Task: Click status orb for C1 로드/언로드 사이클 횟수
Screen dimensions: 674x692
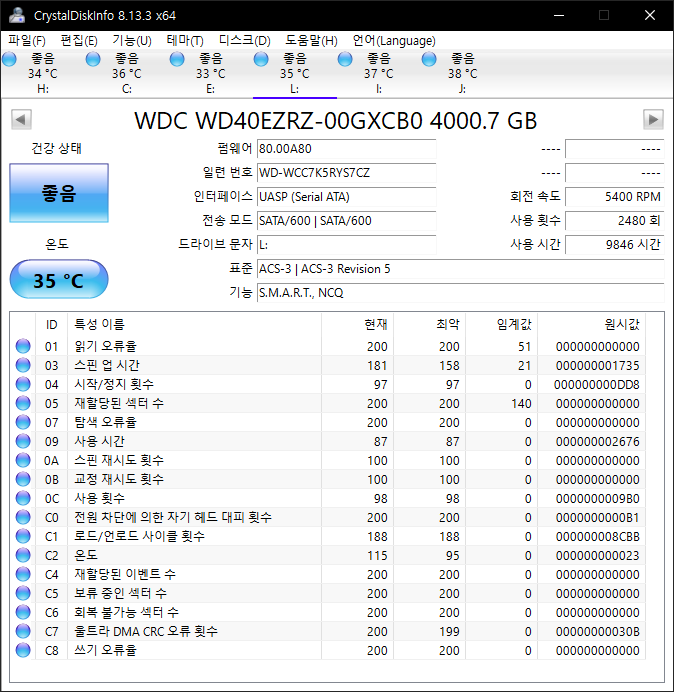Action: [23, 536]
